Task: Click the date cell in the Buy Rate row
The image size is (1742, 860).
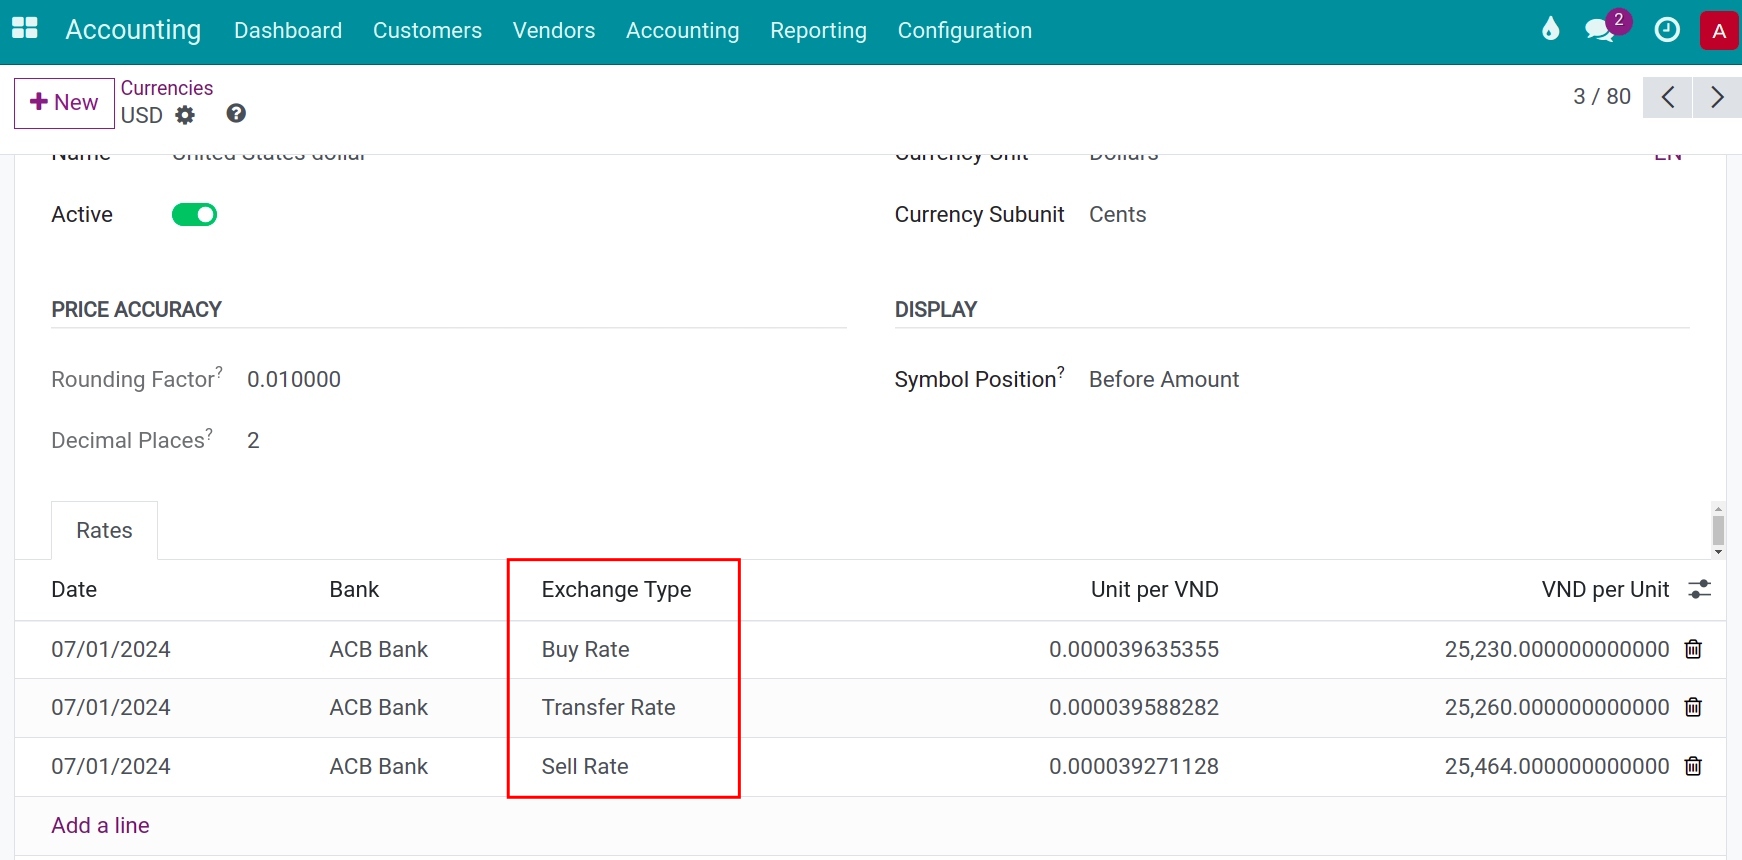Action: point(111,649)
